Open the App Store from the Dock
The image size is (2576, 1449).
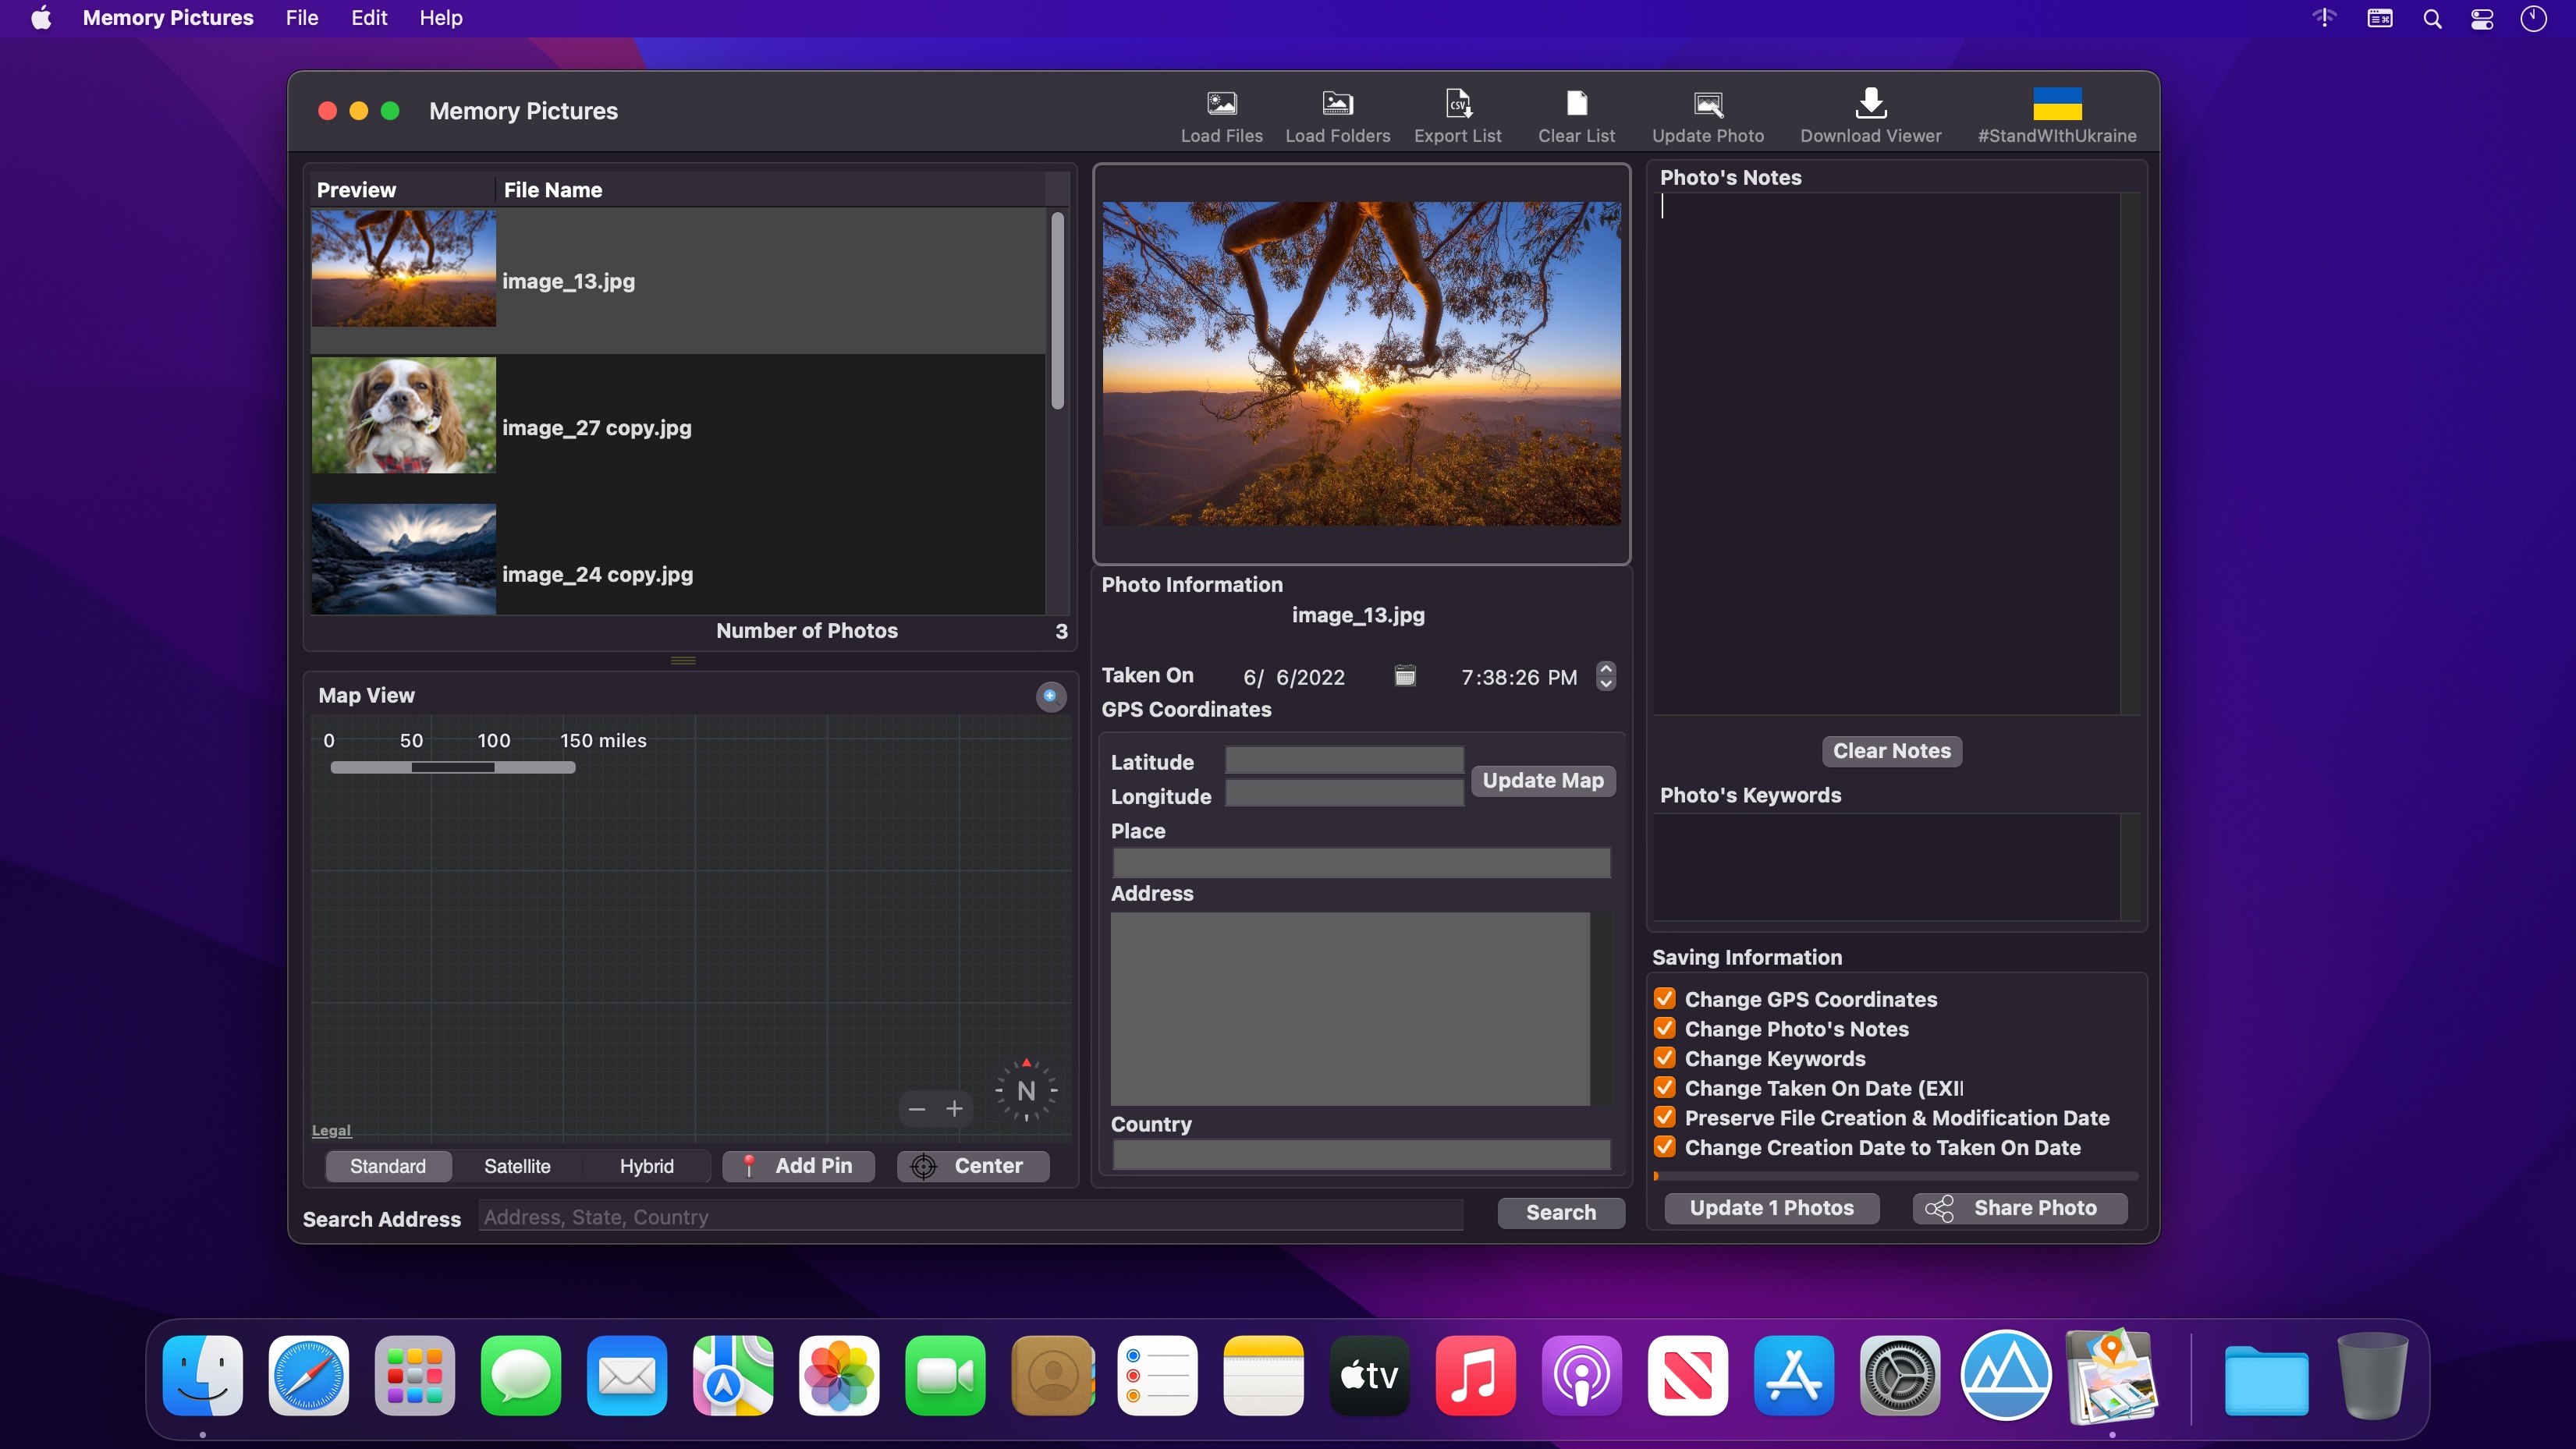pos(1793,1376)
